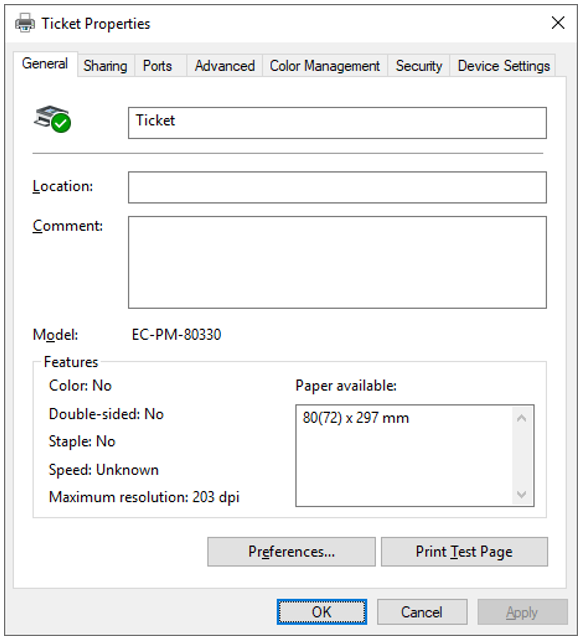Confirm with the OK button

pos(321,612)
